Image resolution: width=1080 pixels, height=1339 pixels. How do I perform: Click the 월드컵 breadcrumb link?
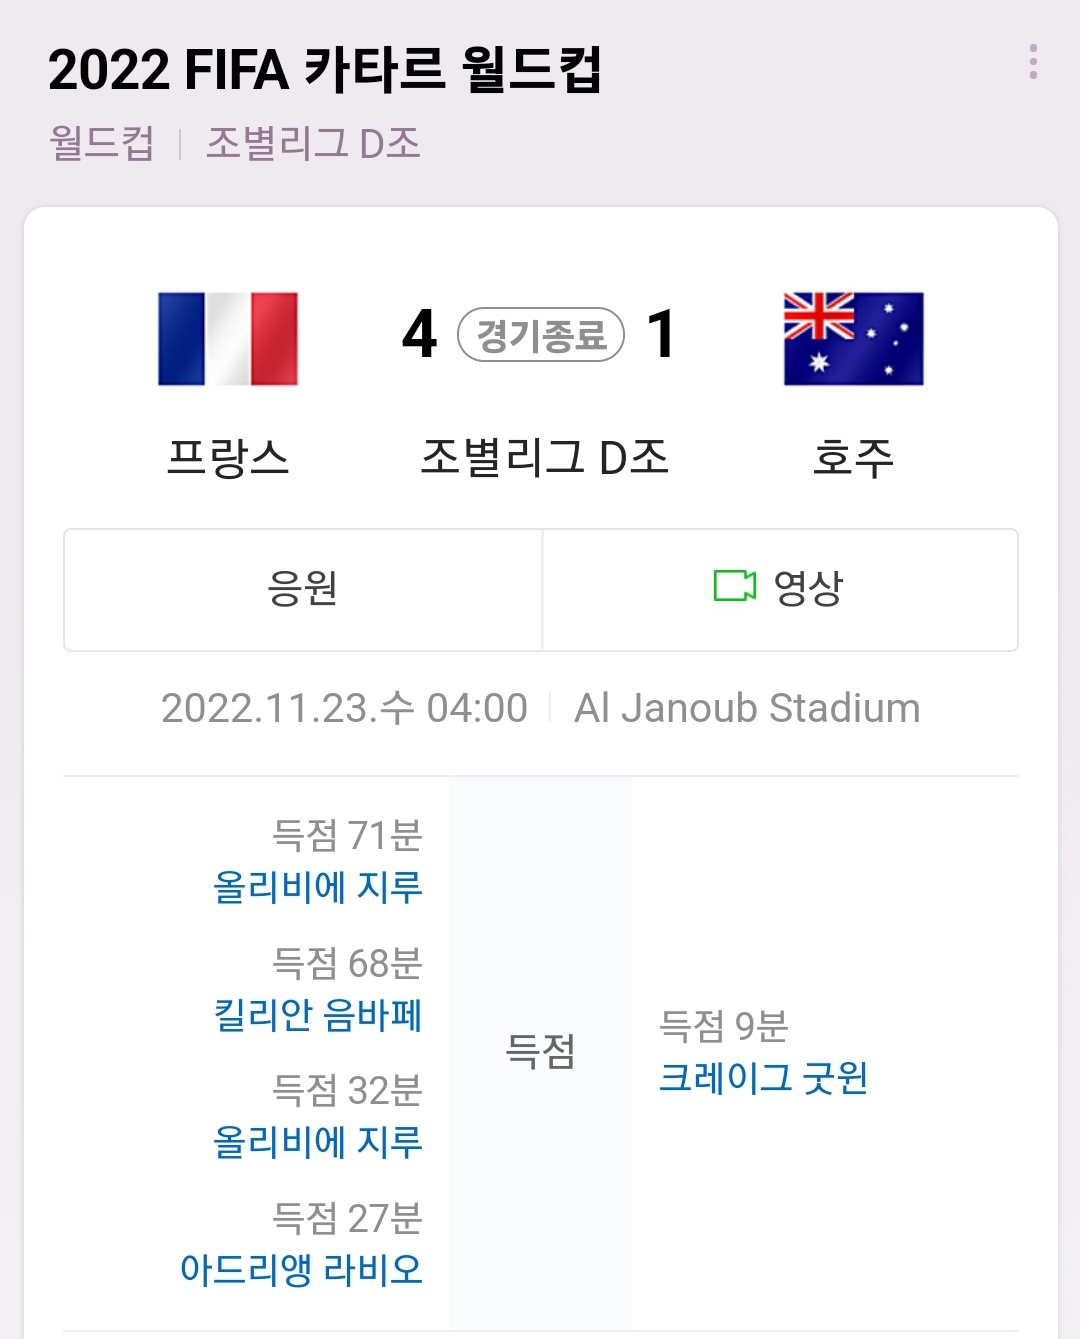click(x=102, y=143)
